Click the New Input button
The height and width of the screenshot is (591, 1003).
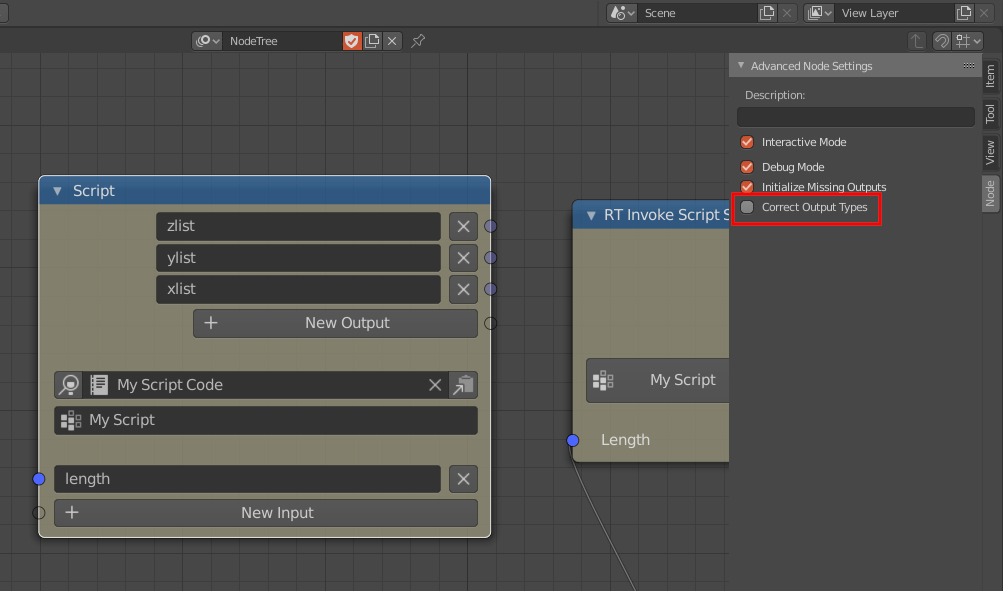pos(265,512)
